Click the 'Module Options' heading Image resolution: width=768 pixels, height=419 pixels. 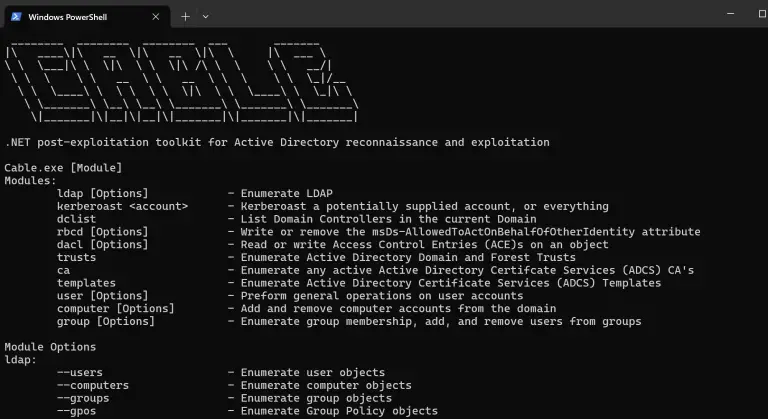pos(50,347)
